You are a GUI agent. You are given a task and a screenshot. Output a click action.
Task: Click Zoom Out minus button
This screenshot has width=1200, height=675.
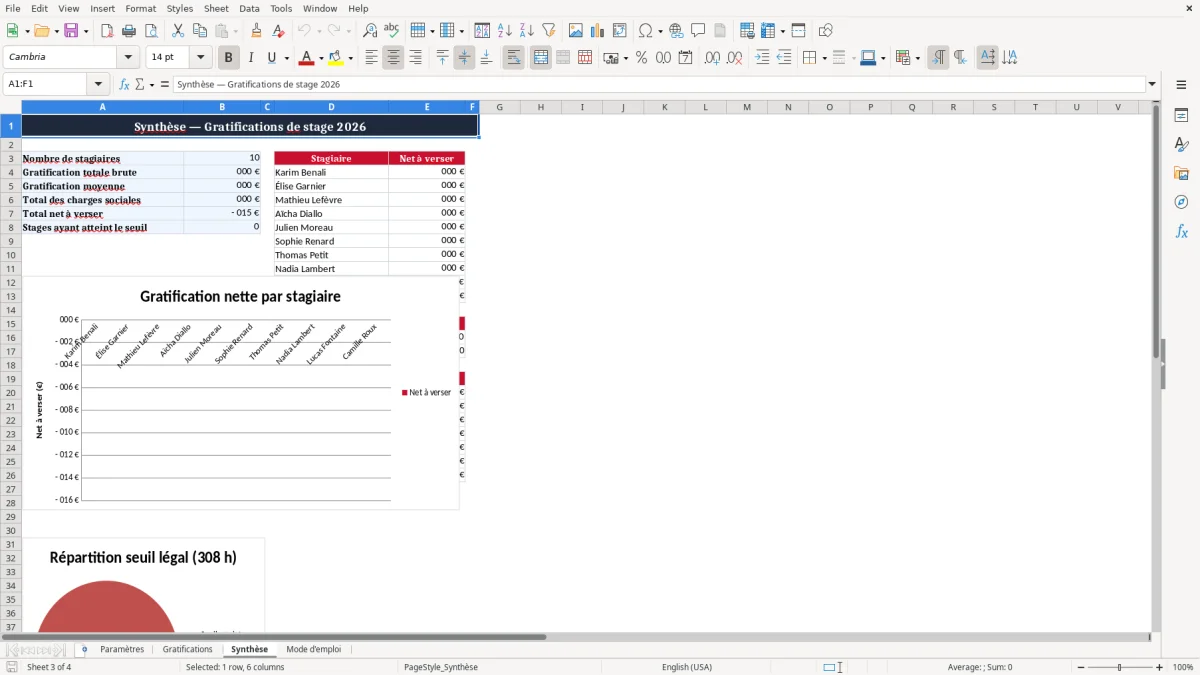1081,667
